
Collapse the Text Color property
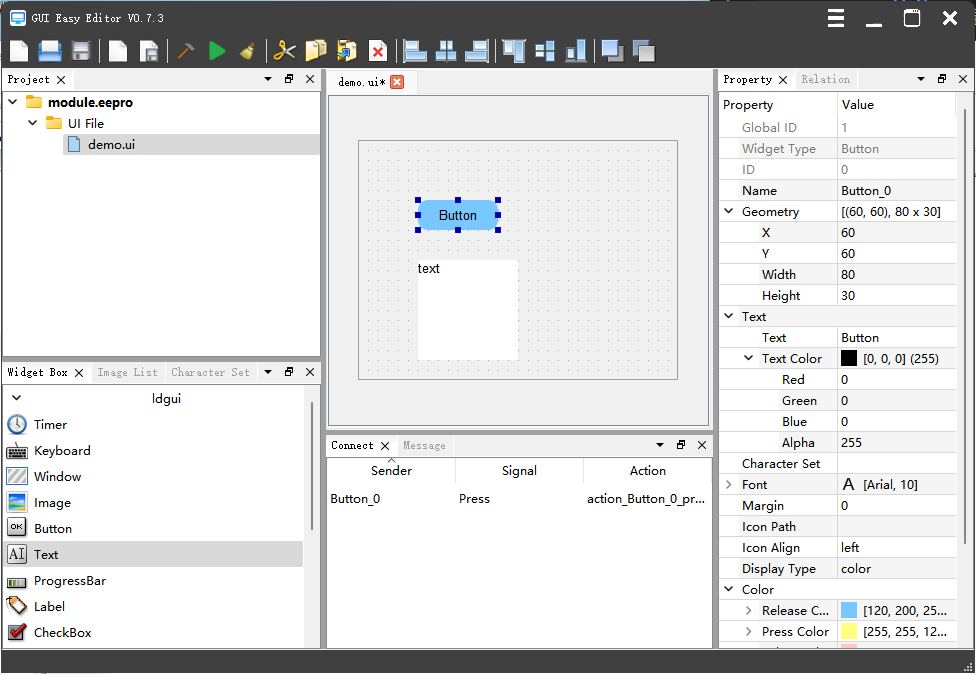(749, 358)
